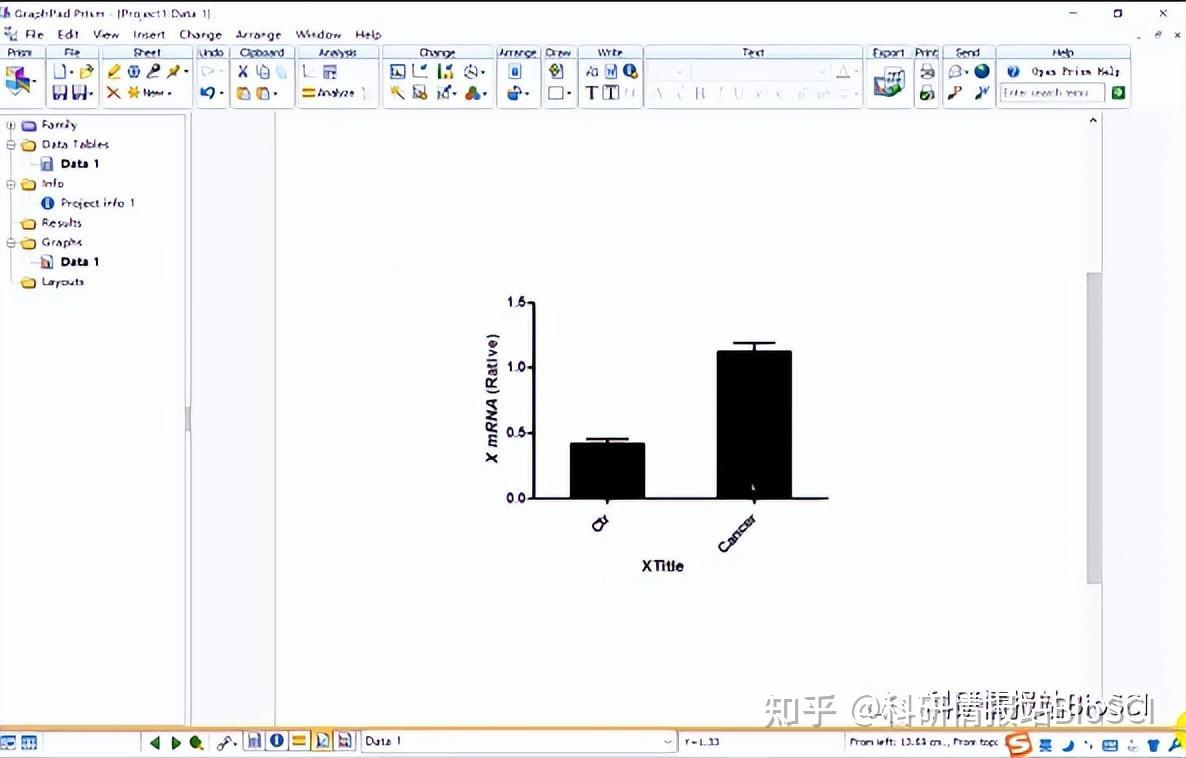Open the sheet selector dropdown showing Data 1
1186x758 pixels.
point(666,741)
